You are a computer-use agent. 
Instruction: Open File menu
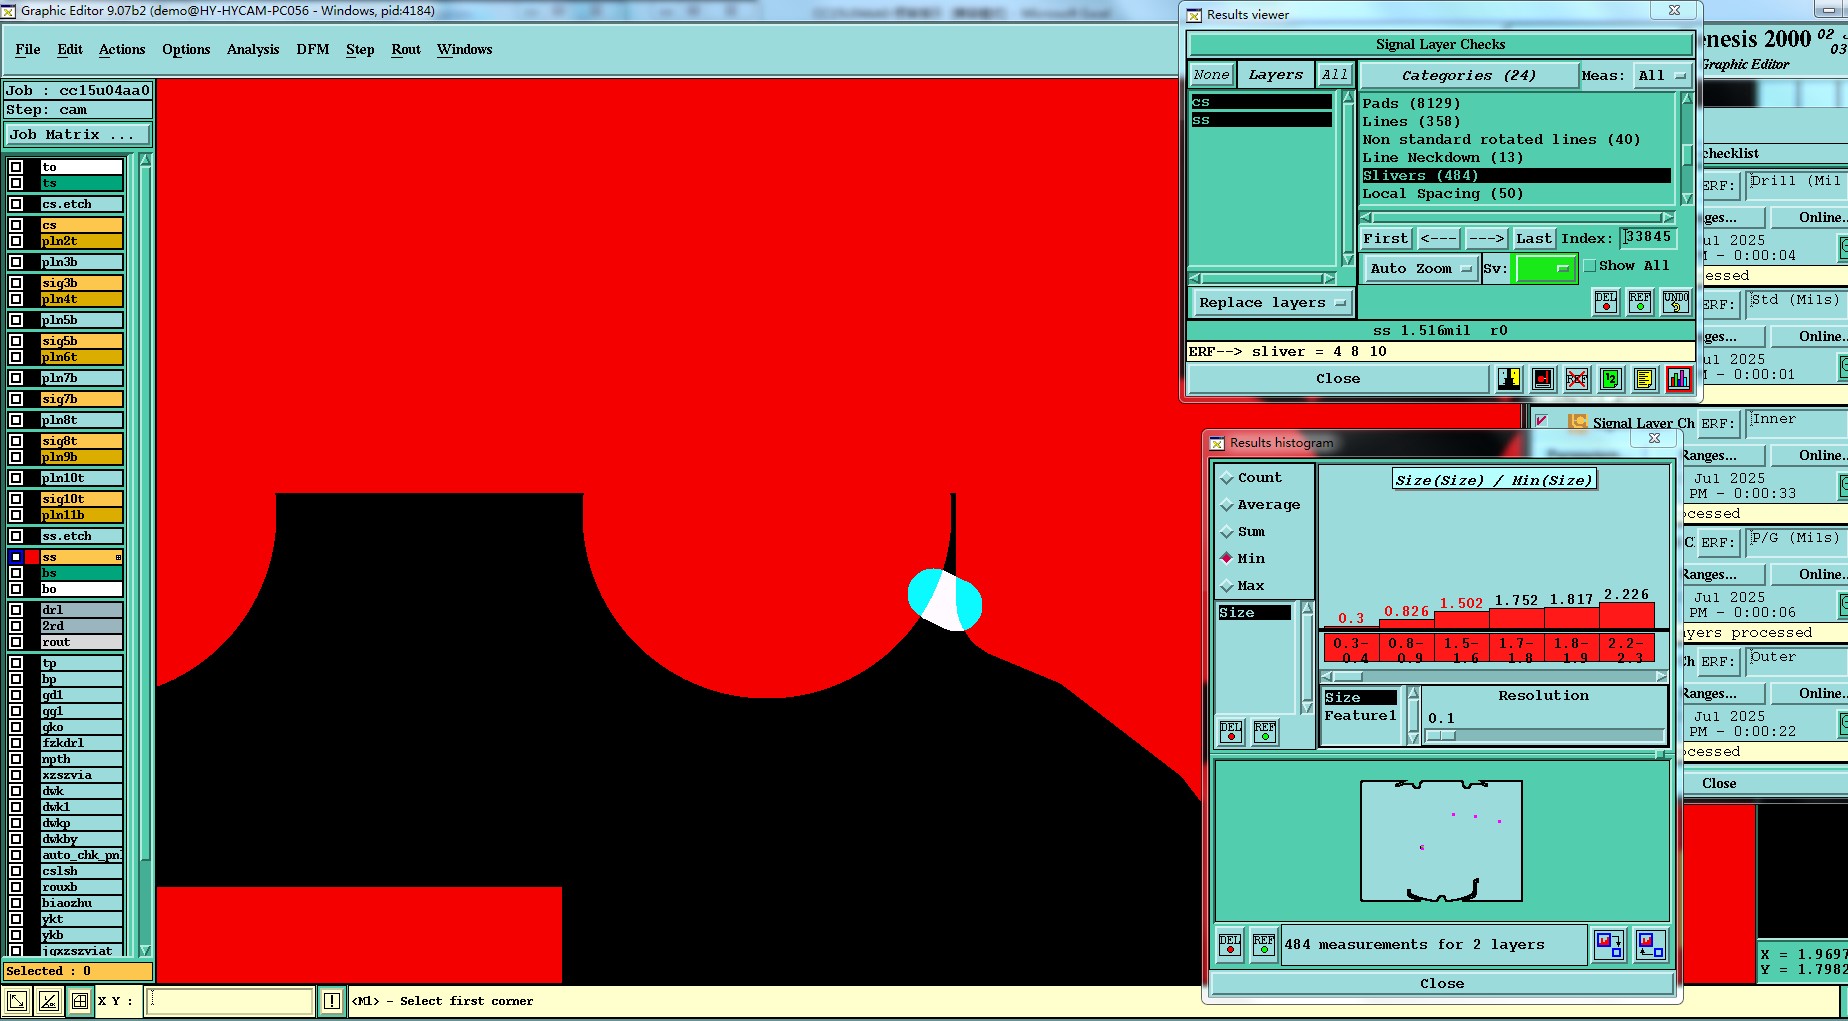click(x=28, y=49)
